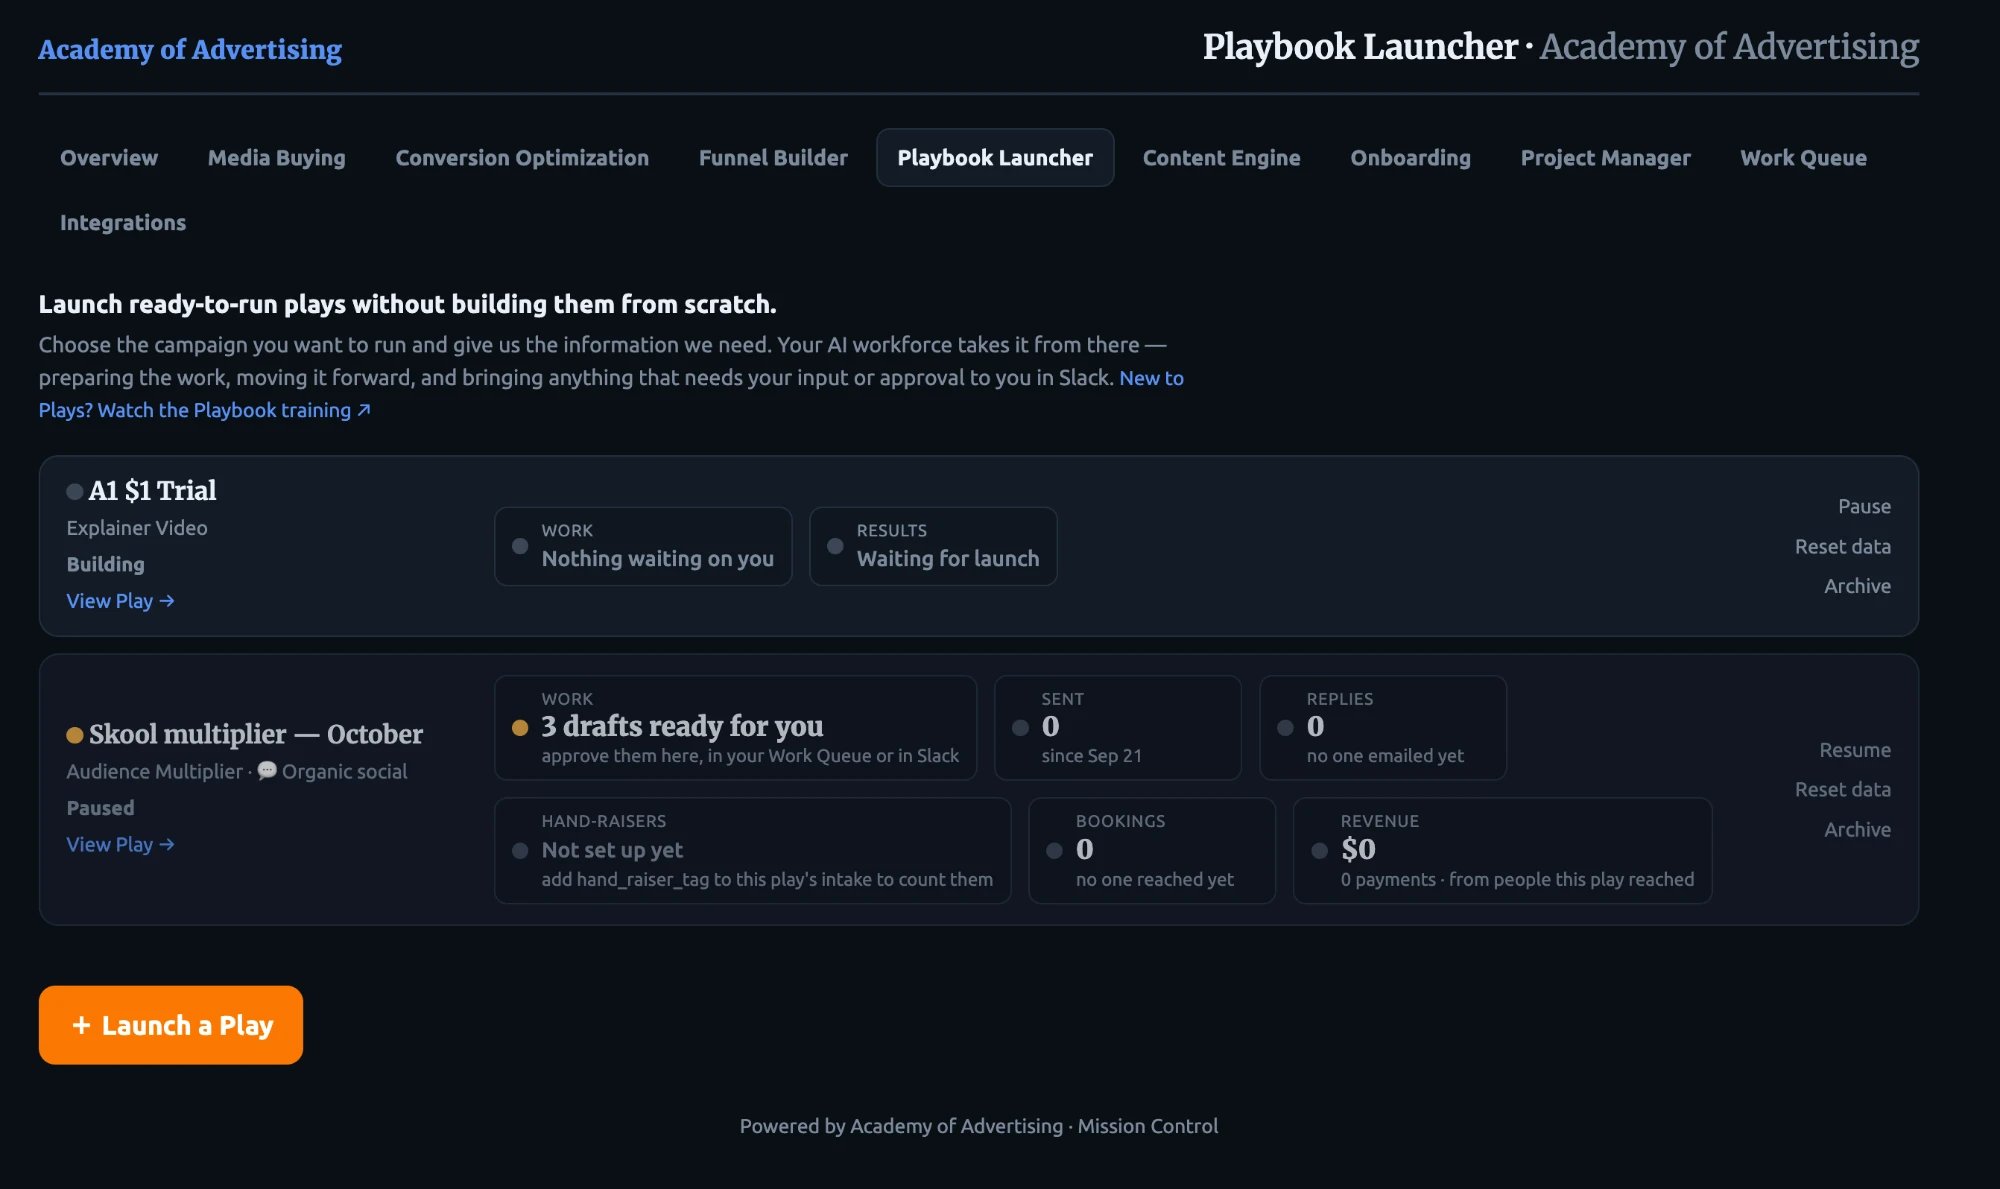Click the A1 $1 Trial play title
The width and height of the screenshot is (2000, 1189).
(152, 491)
